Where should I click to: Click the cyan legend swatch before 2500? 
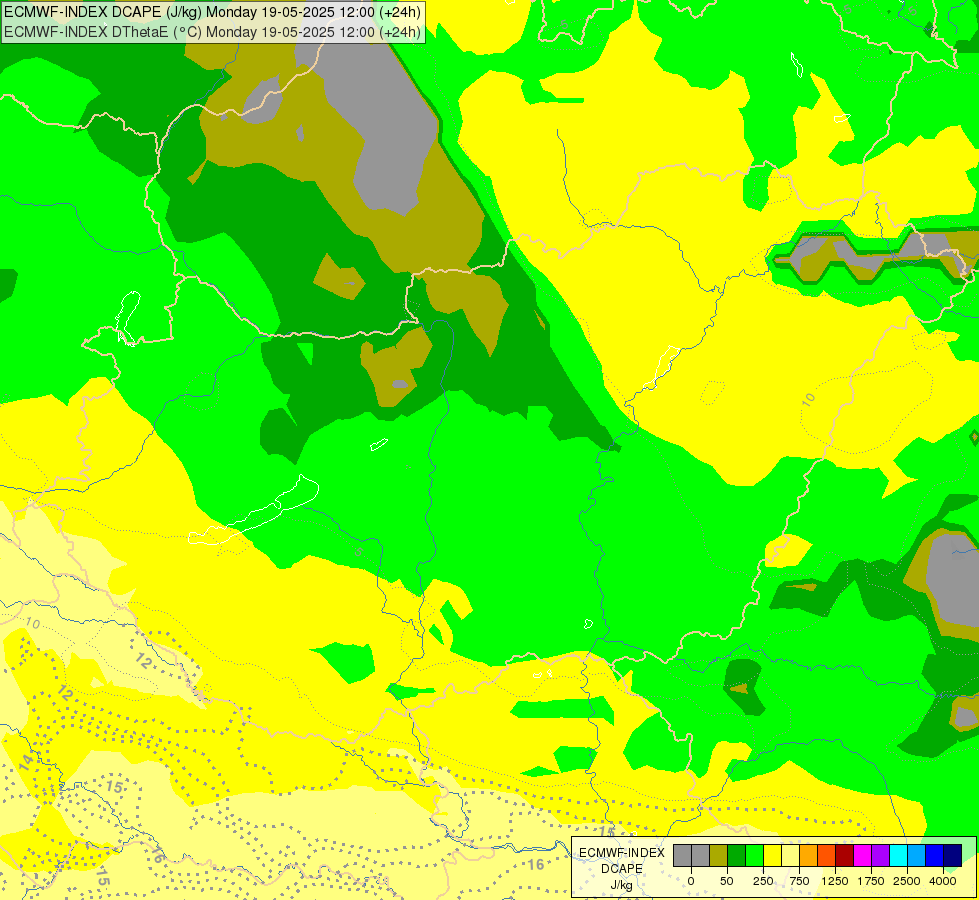coord(898,856)
